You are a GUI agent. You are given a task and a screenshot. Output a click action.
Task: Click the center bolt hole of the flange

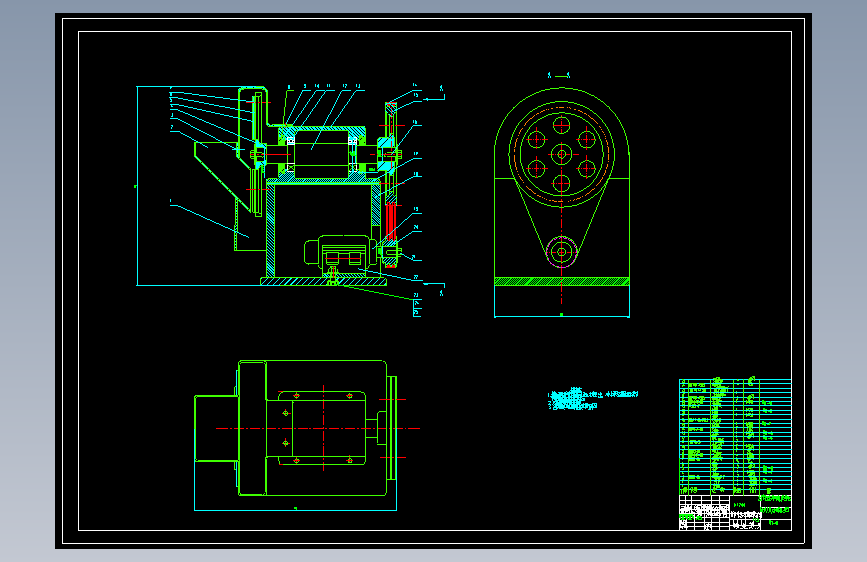click(562, 154)
